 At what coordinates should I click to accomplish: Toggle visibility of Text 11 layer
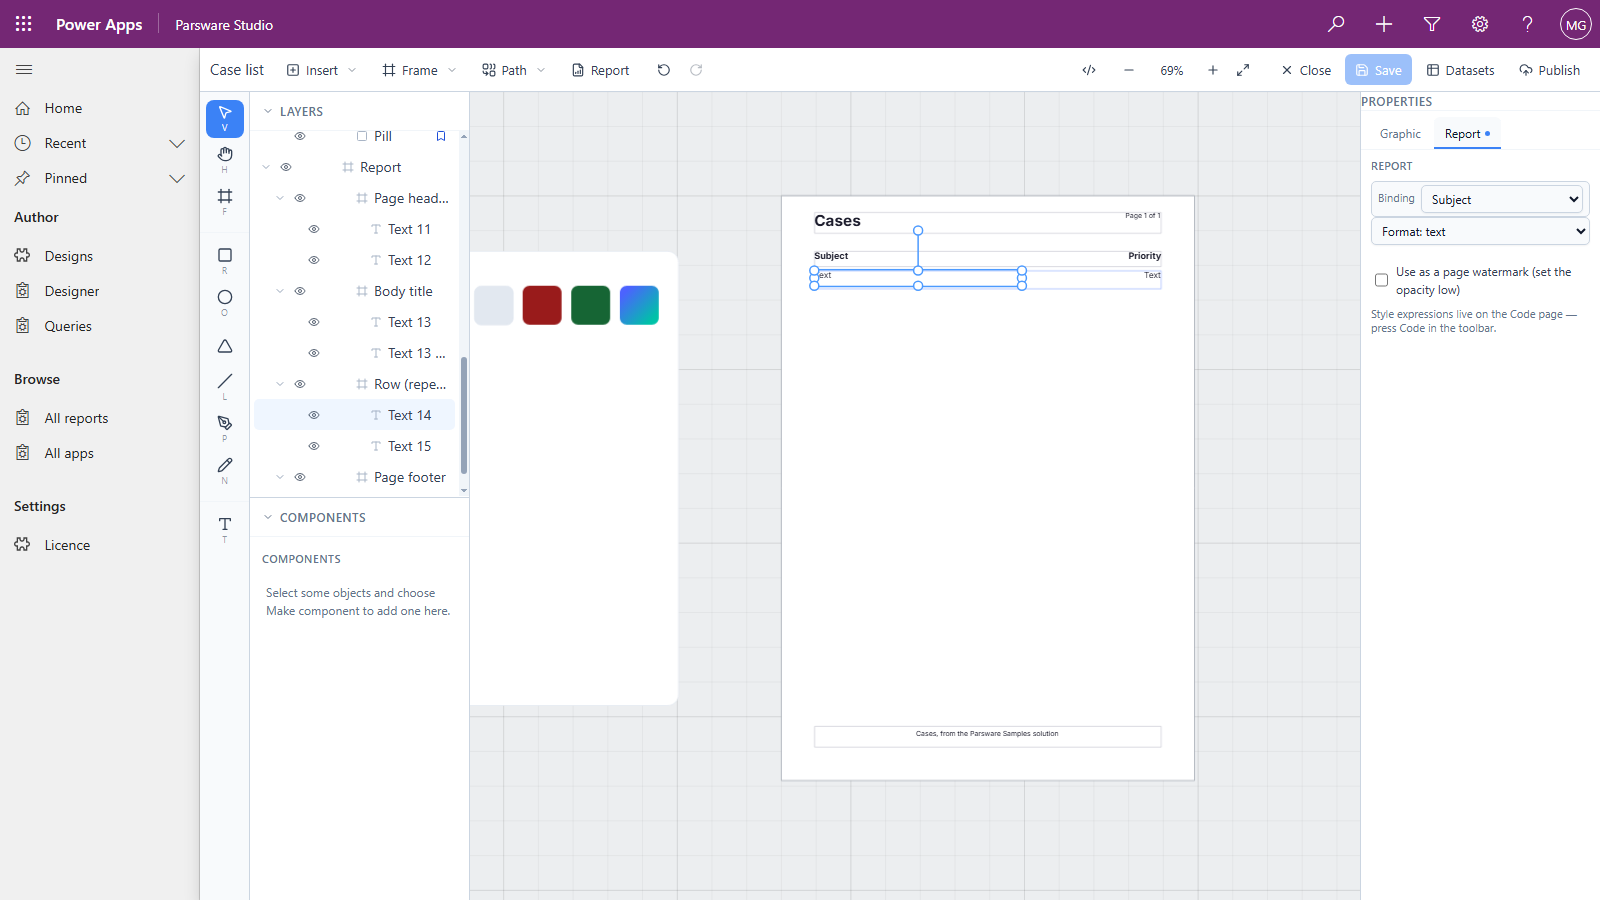click(x=314, y=229)
